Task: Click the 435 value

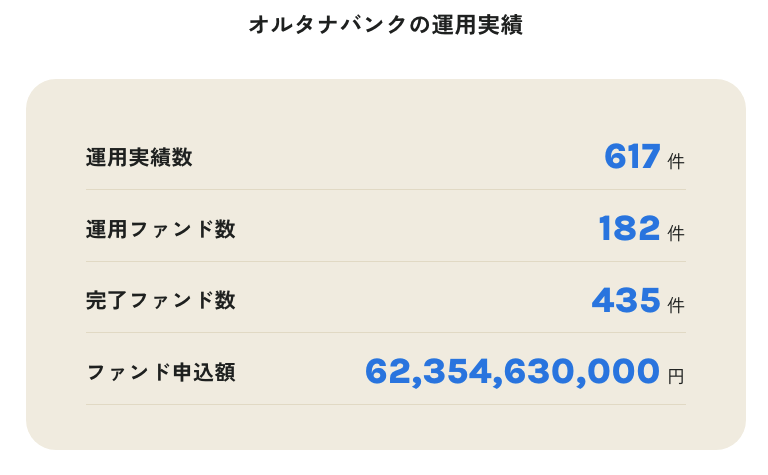Action: point(626,300)
